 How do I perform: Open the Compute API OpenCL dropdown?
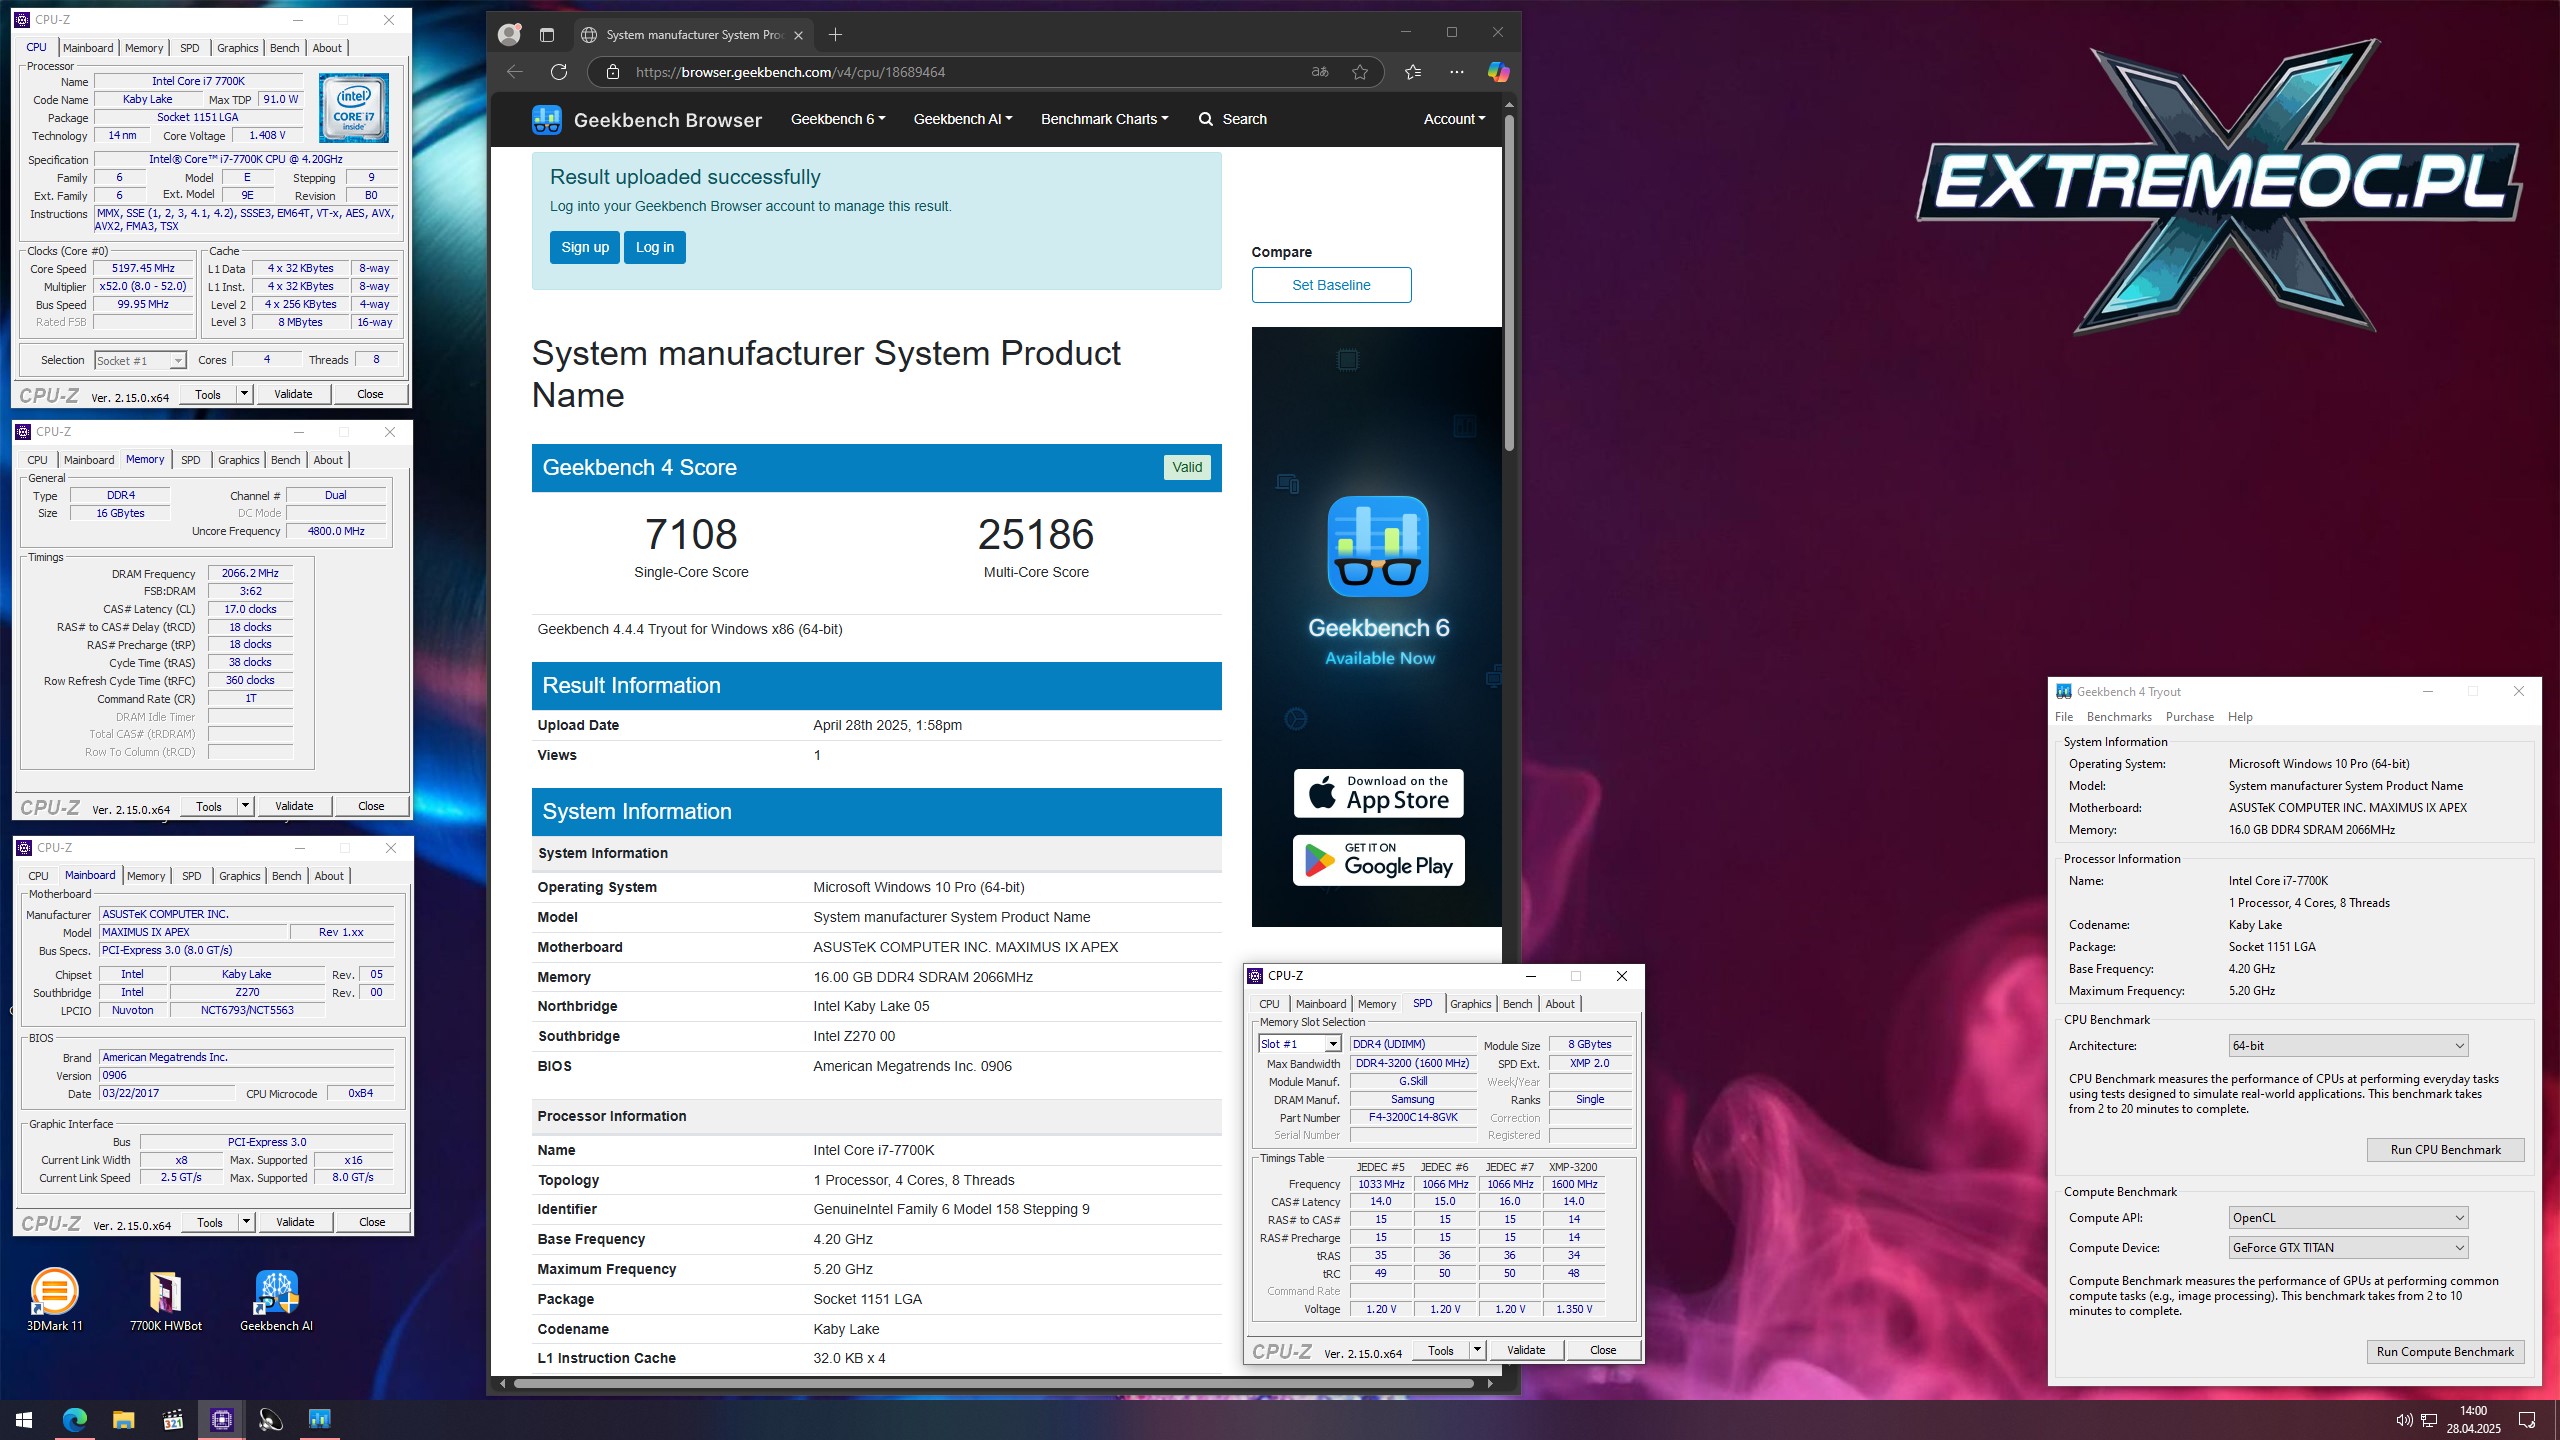pos(2348,1218)
